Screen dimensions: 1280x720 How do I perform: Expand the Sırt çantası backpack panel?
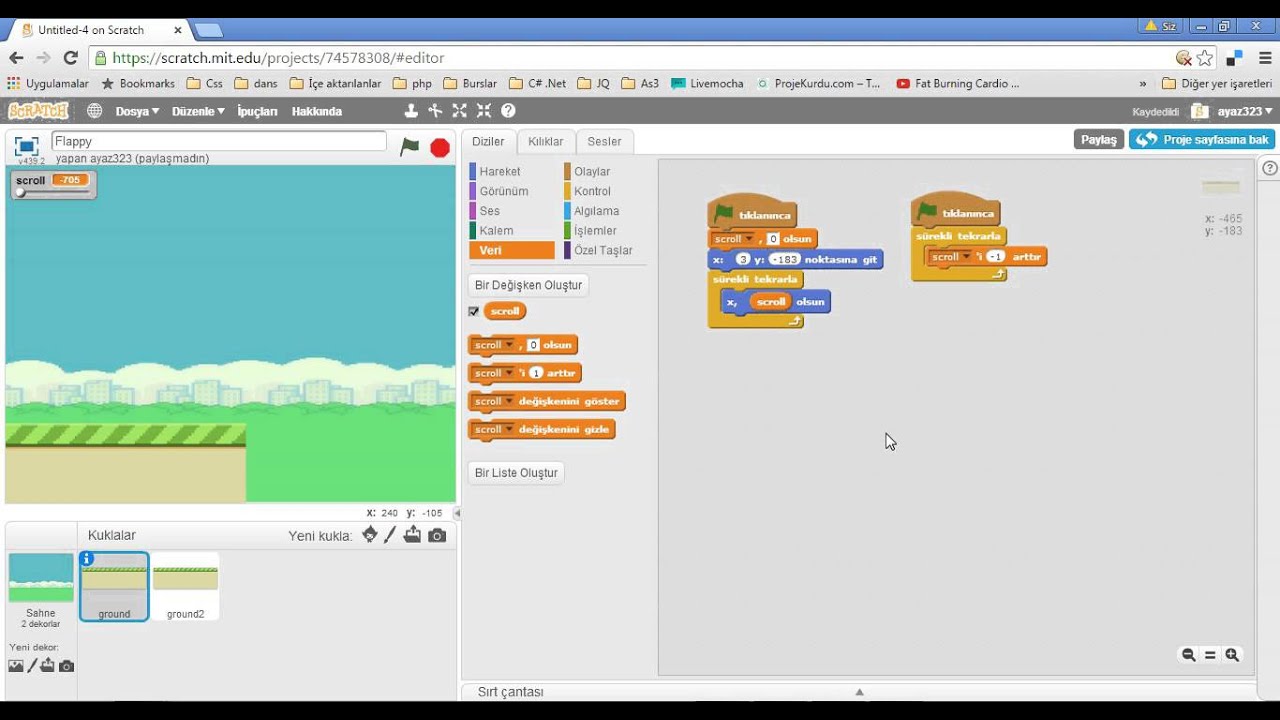point(859,692)
